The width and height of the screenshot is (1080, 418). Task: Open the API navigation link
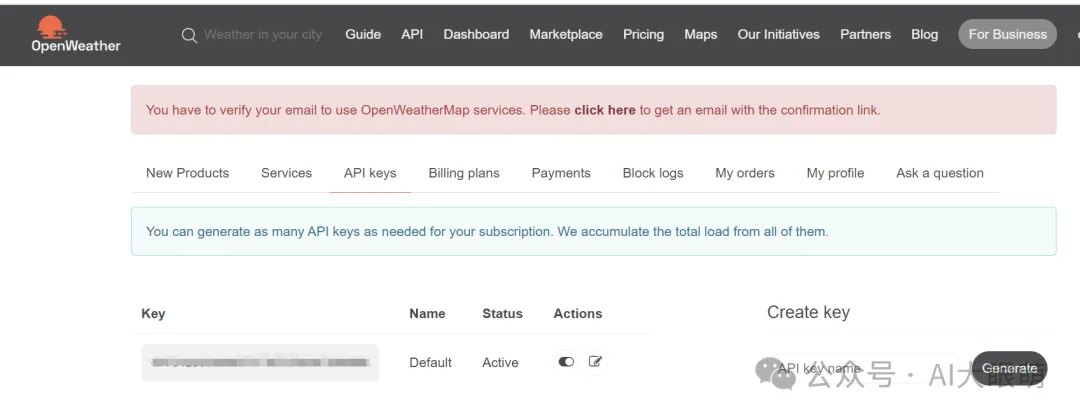click(x=412, y=34)
